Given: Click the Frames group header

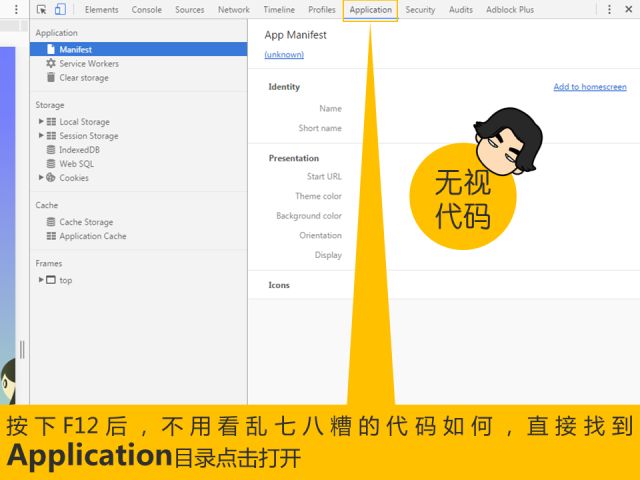Looking at the screenshot, I should coord(49,263).
